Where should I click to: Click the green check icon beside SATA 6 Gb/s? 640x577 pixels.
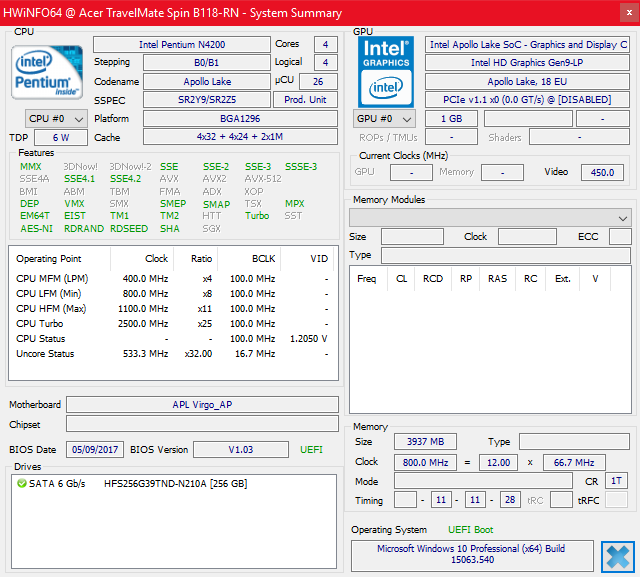coord(22,484)
